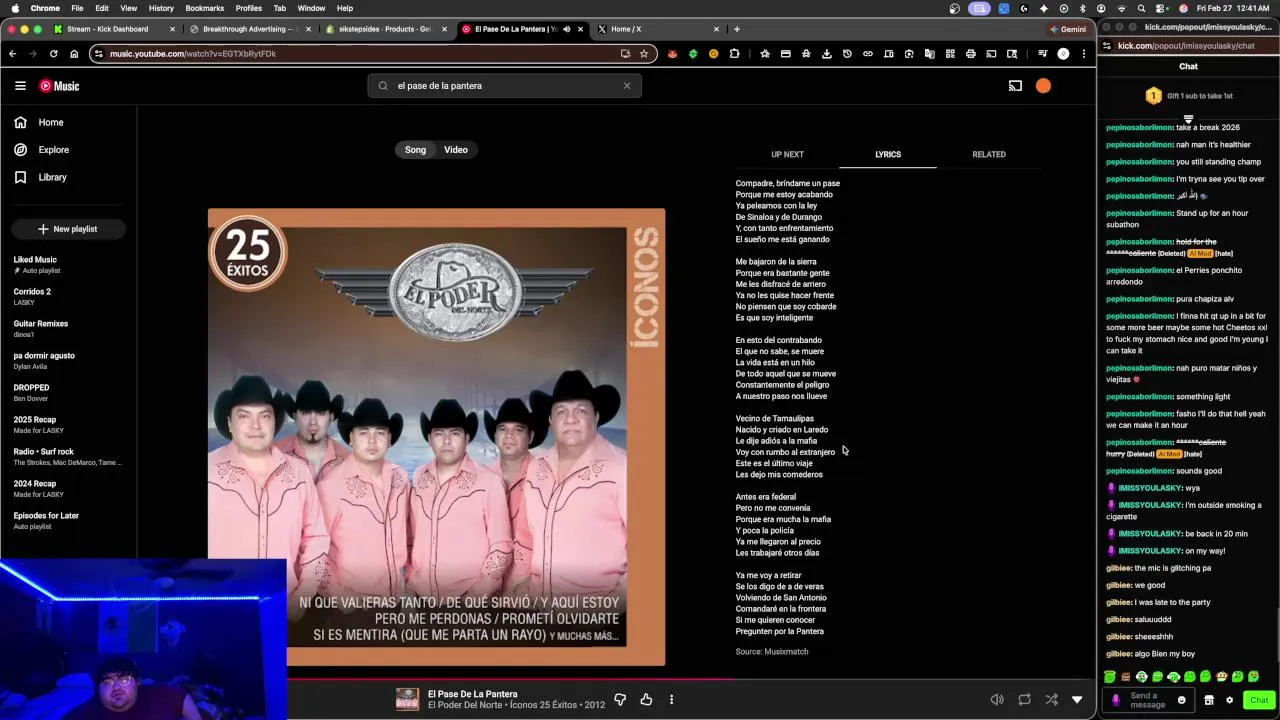Click the small album thumbnail in player bar
Screen dimensions: 1280x720
coord(407,700)
